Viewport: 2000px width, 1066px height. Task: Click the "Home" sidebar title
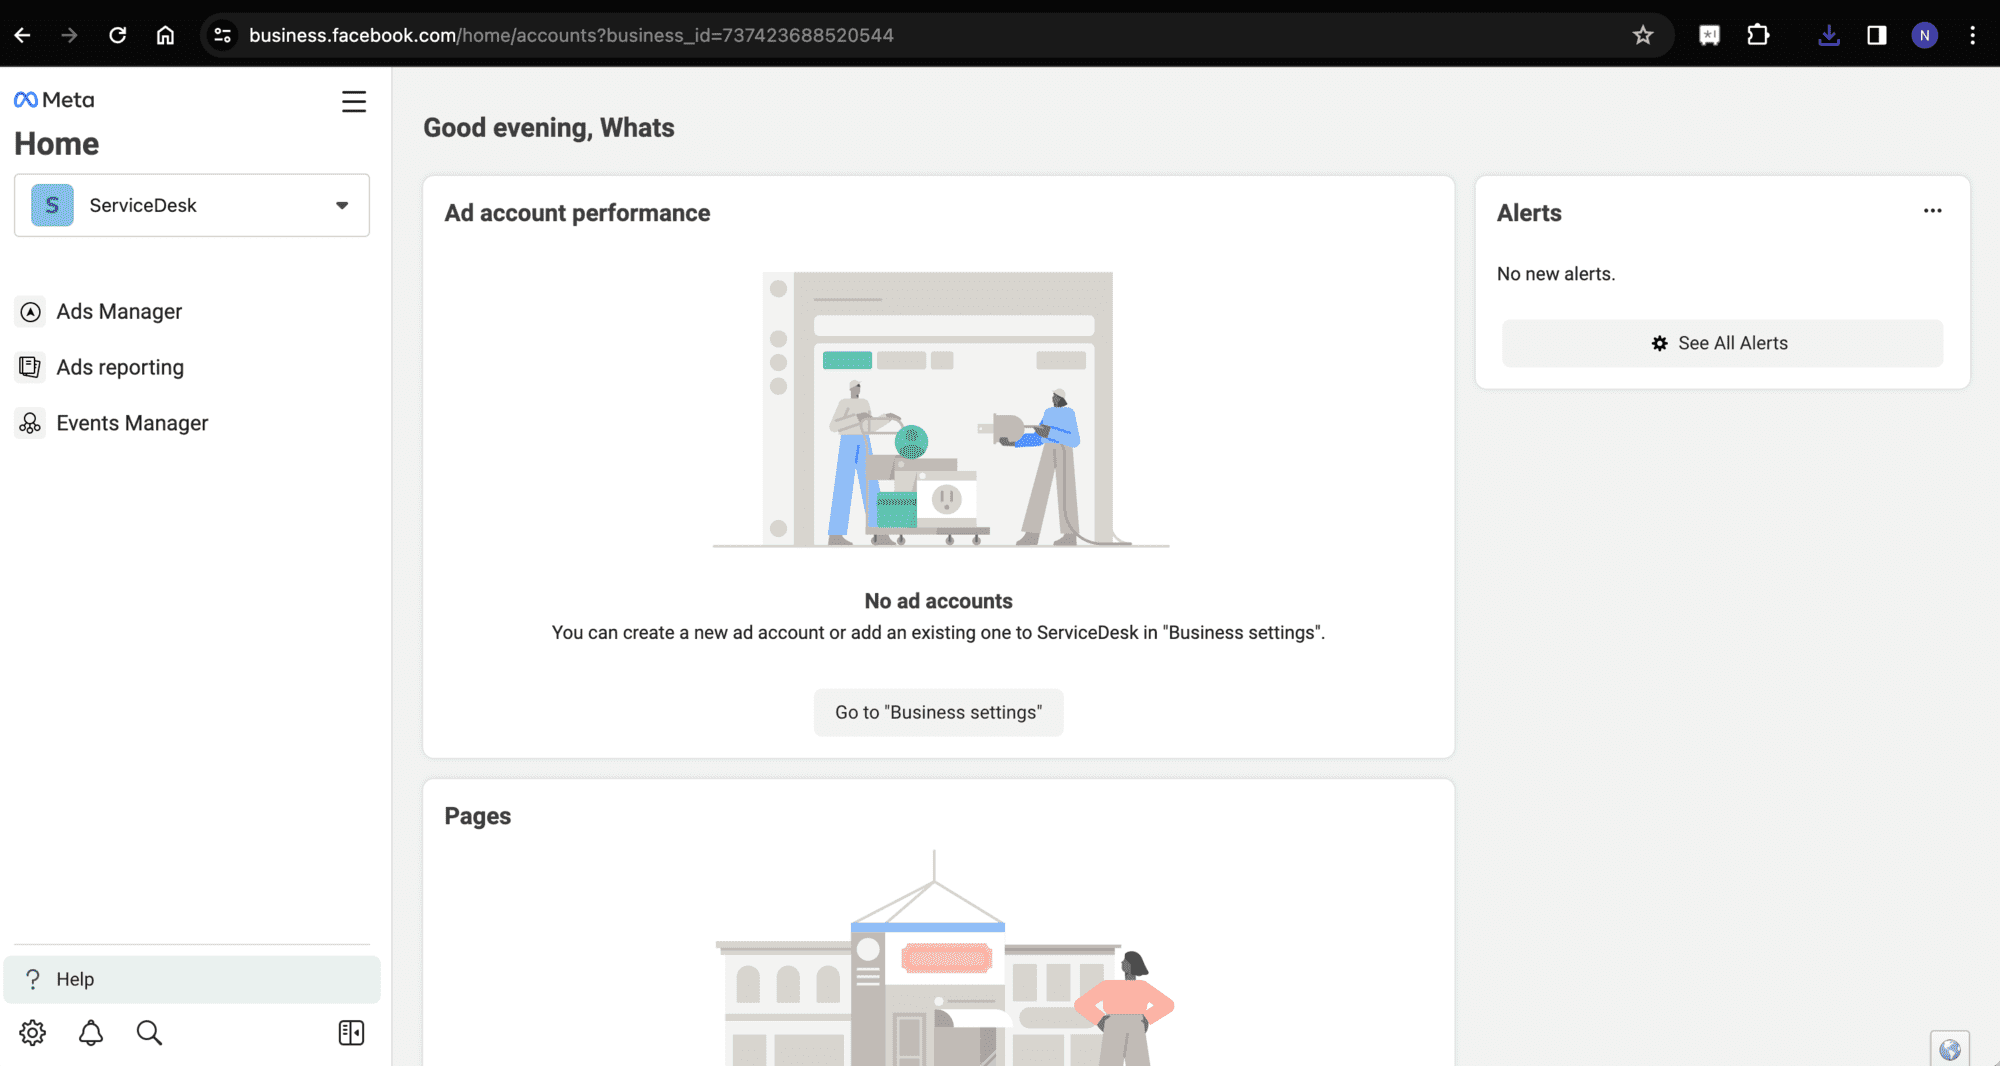point(57,144)
